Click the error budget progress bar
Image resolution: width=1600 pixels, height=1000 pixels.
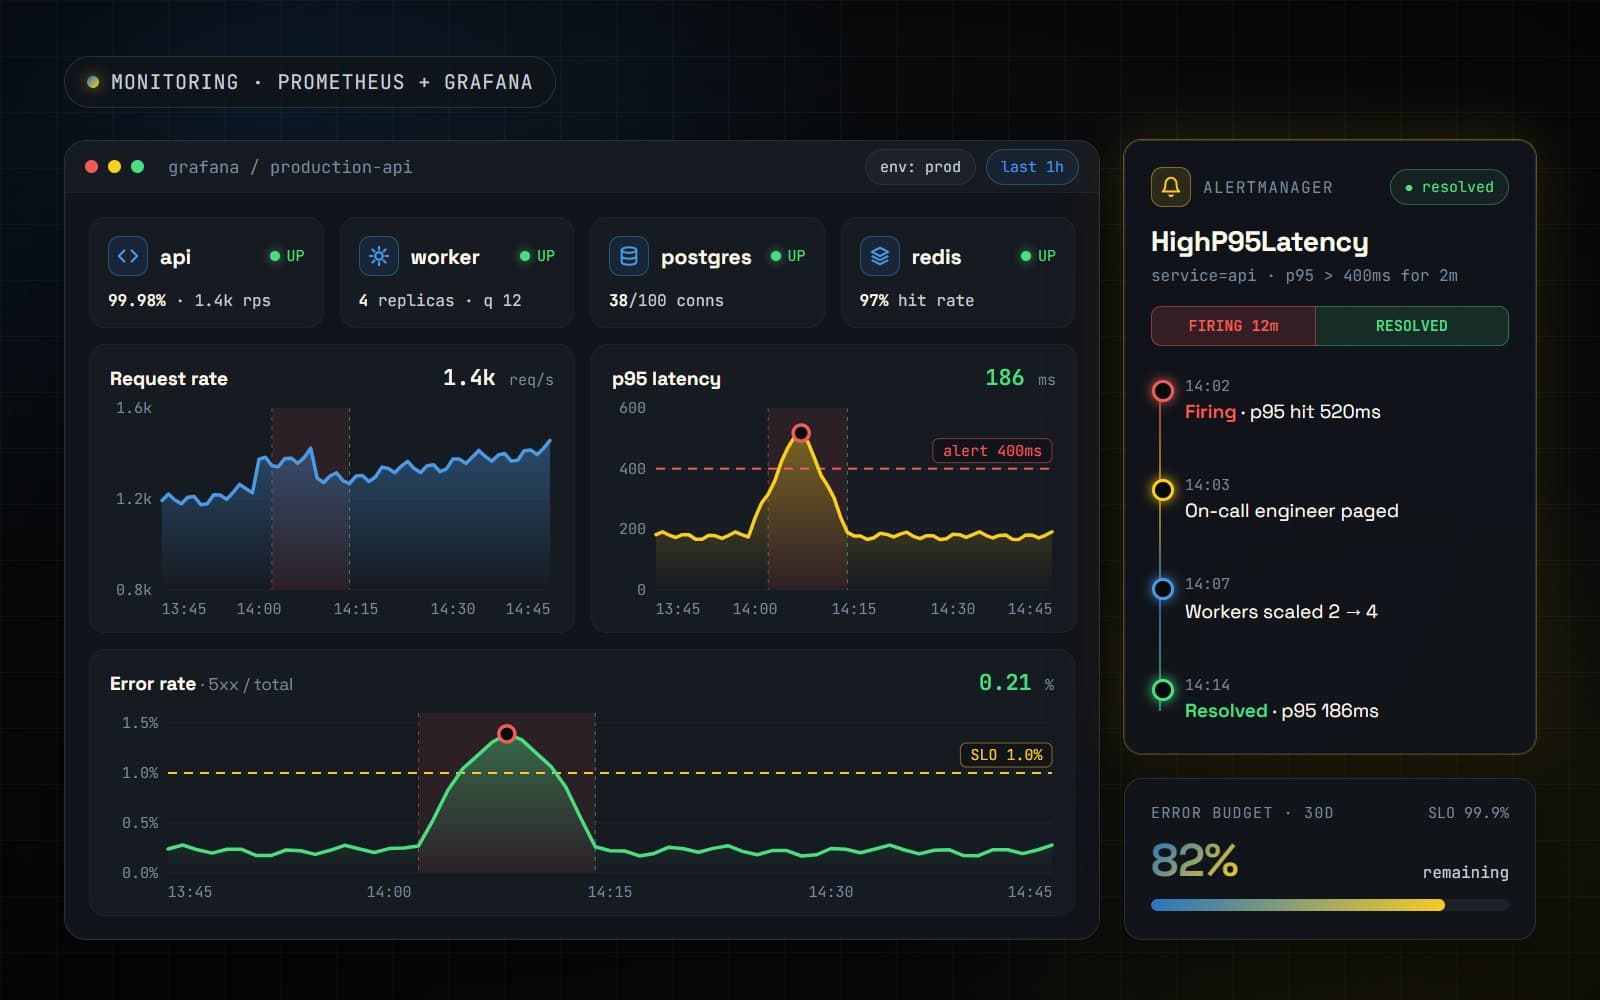(x=1330, y=905)
